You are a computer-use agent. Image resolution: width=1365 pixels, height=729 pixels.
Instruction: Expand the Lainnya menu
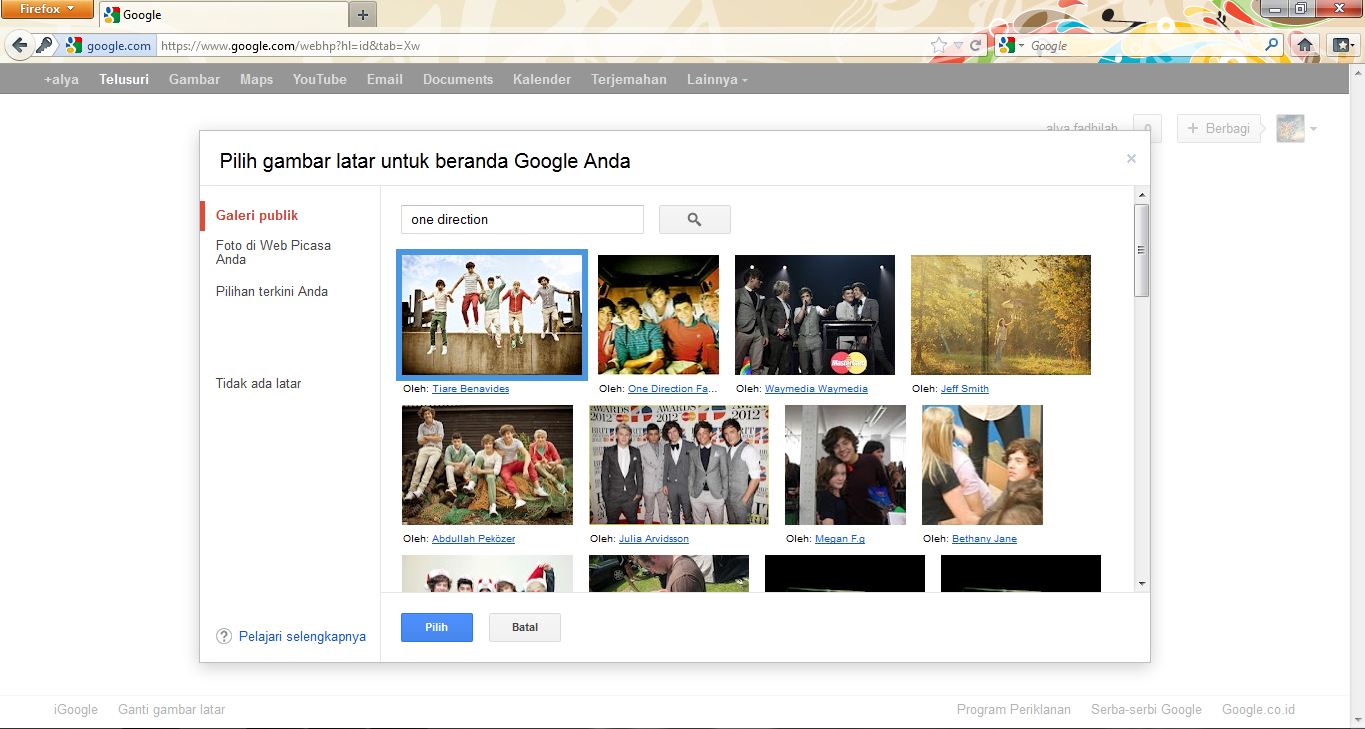717,79
